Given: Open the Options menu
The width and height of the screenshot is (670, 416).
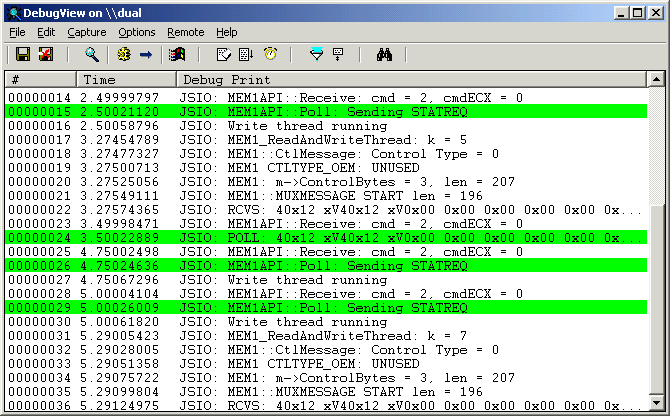Looking at the screenshot, I should point(137,32).
